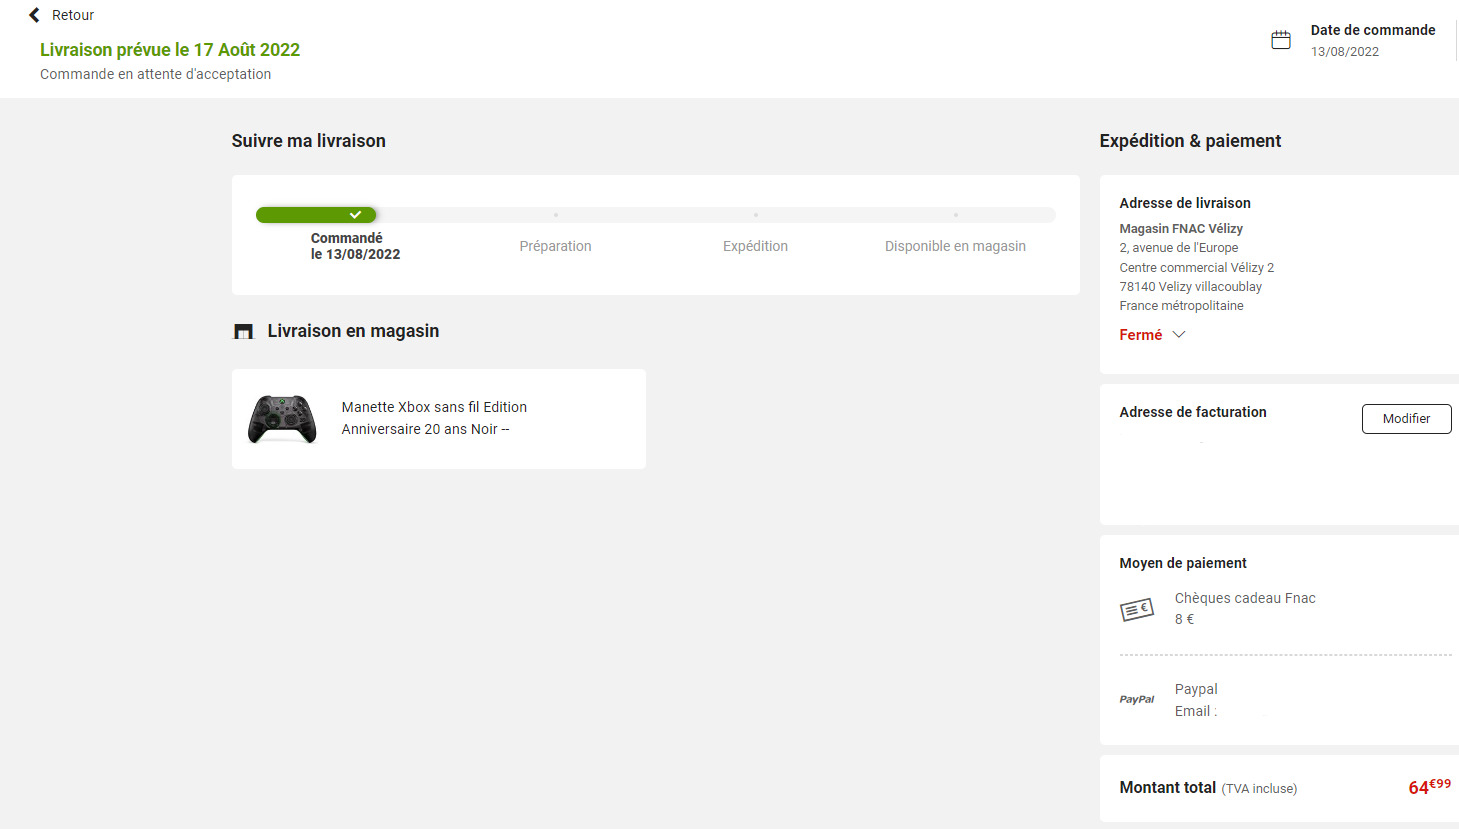Click the Magasin FNAC Vélizy store name
Screen dimensions: 1459x829
pyautogui.click(x=1181, y=229)
